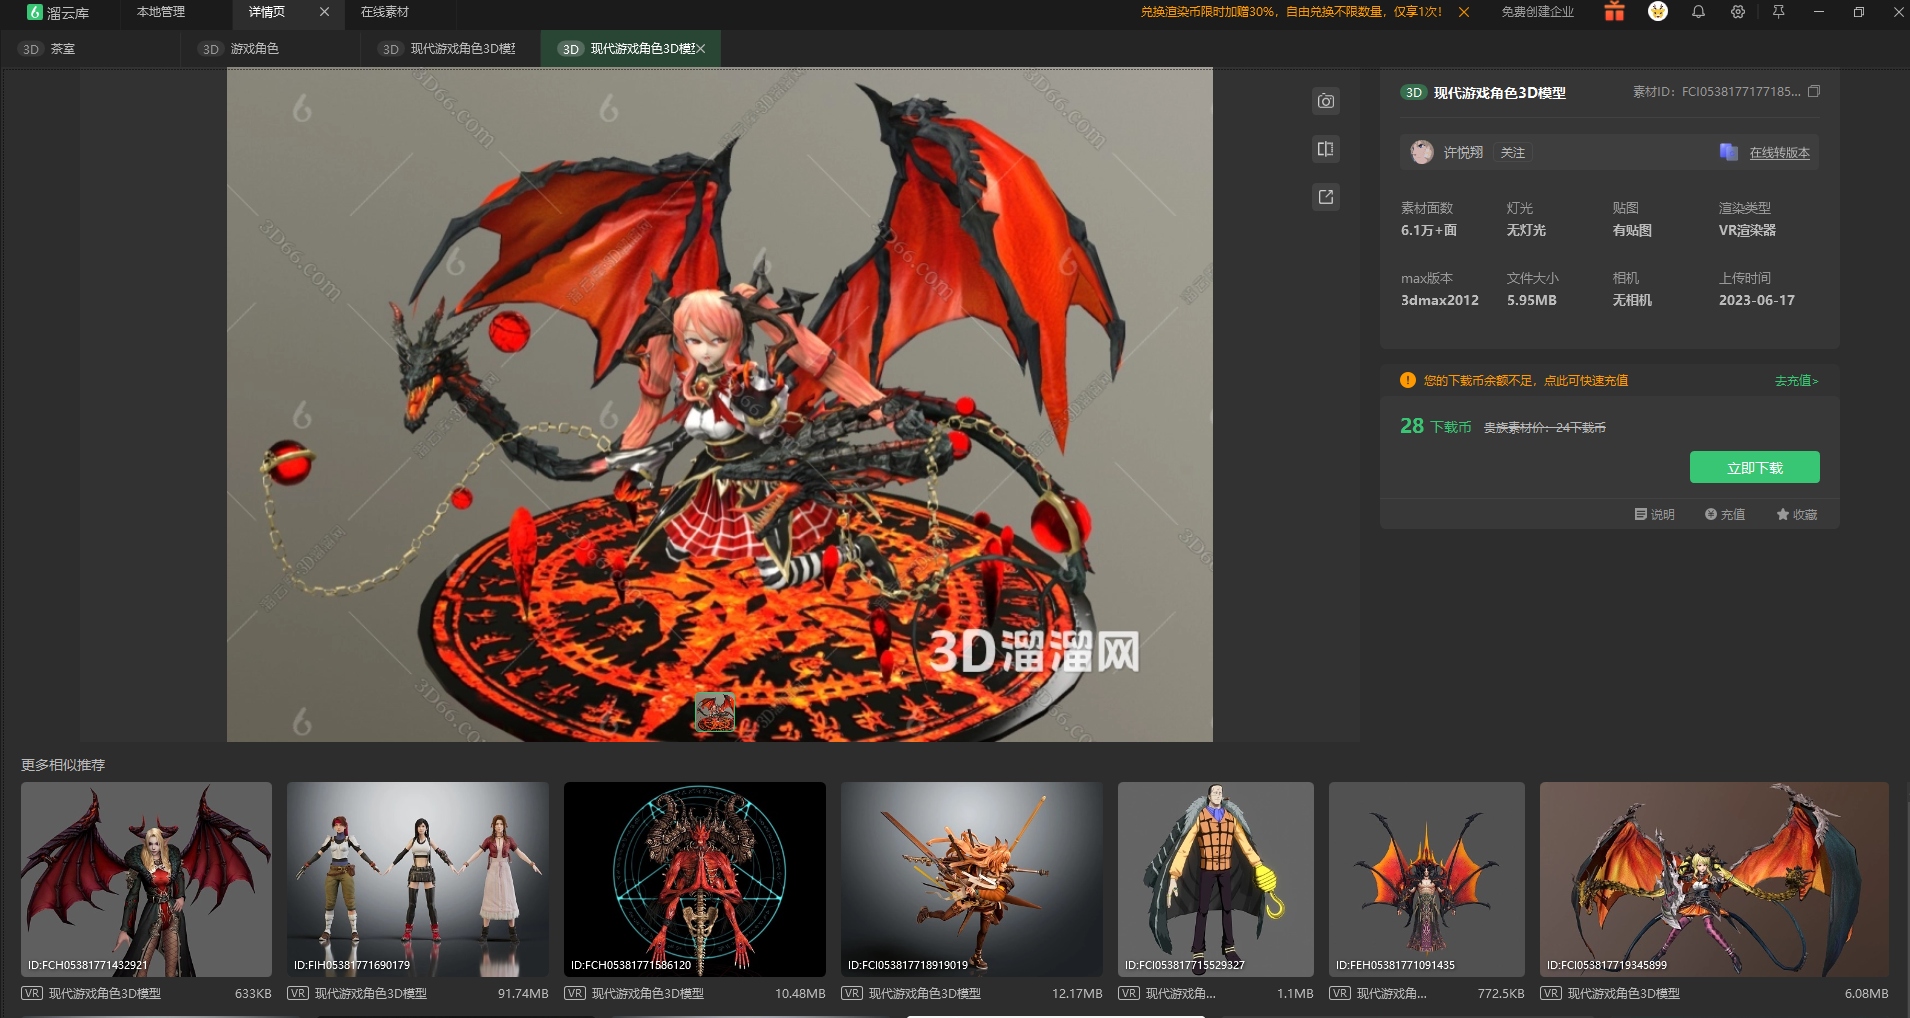Open the 说明 description icon link
This screenshot has height=1018, width=1910.
(1655, 514)
